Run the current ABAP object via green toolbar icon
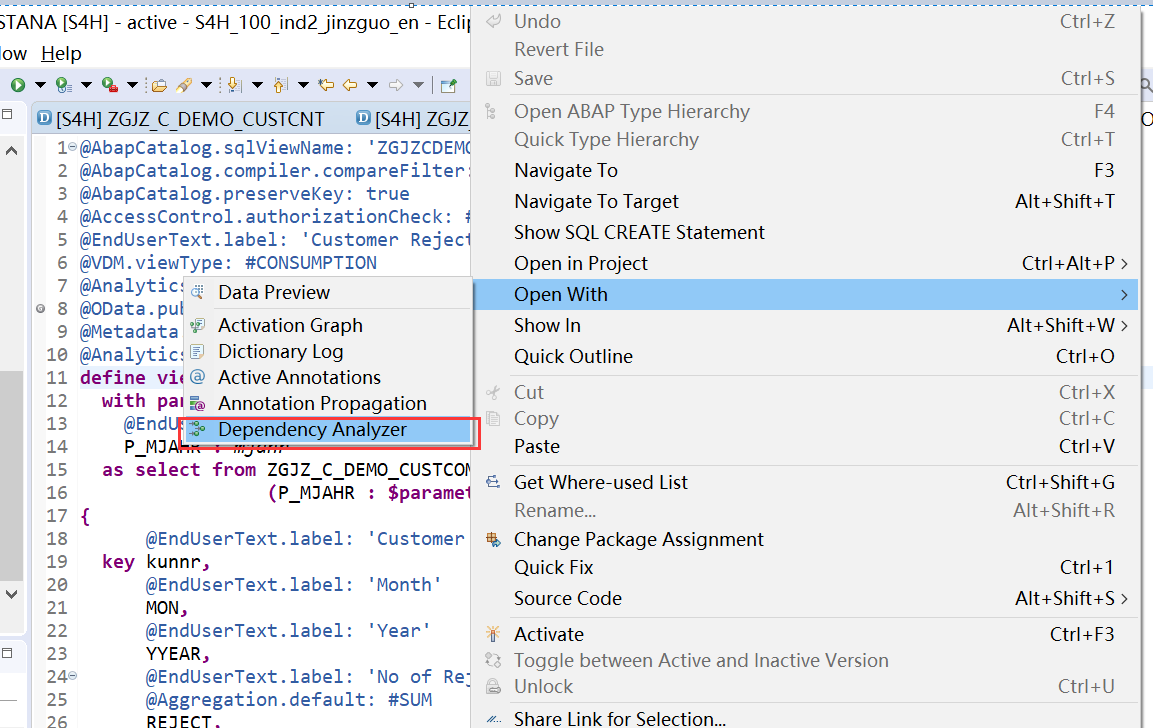The height and width of the screenshot is (728, 1153). [17, 85]
